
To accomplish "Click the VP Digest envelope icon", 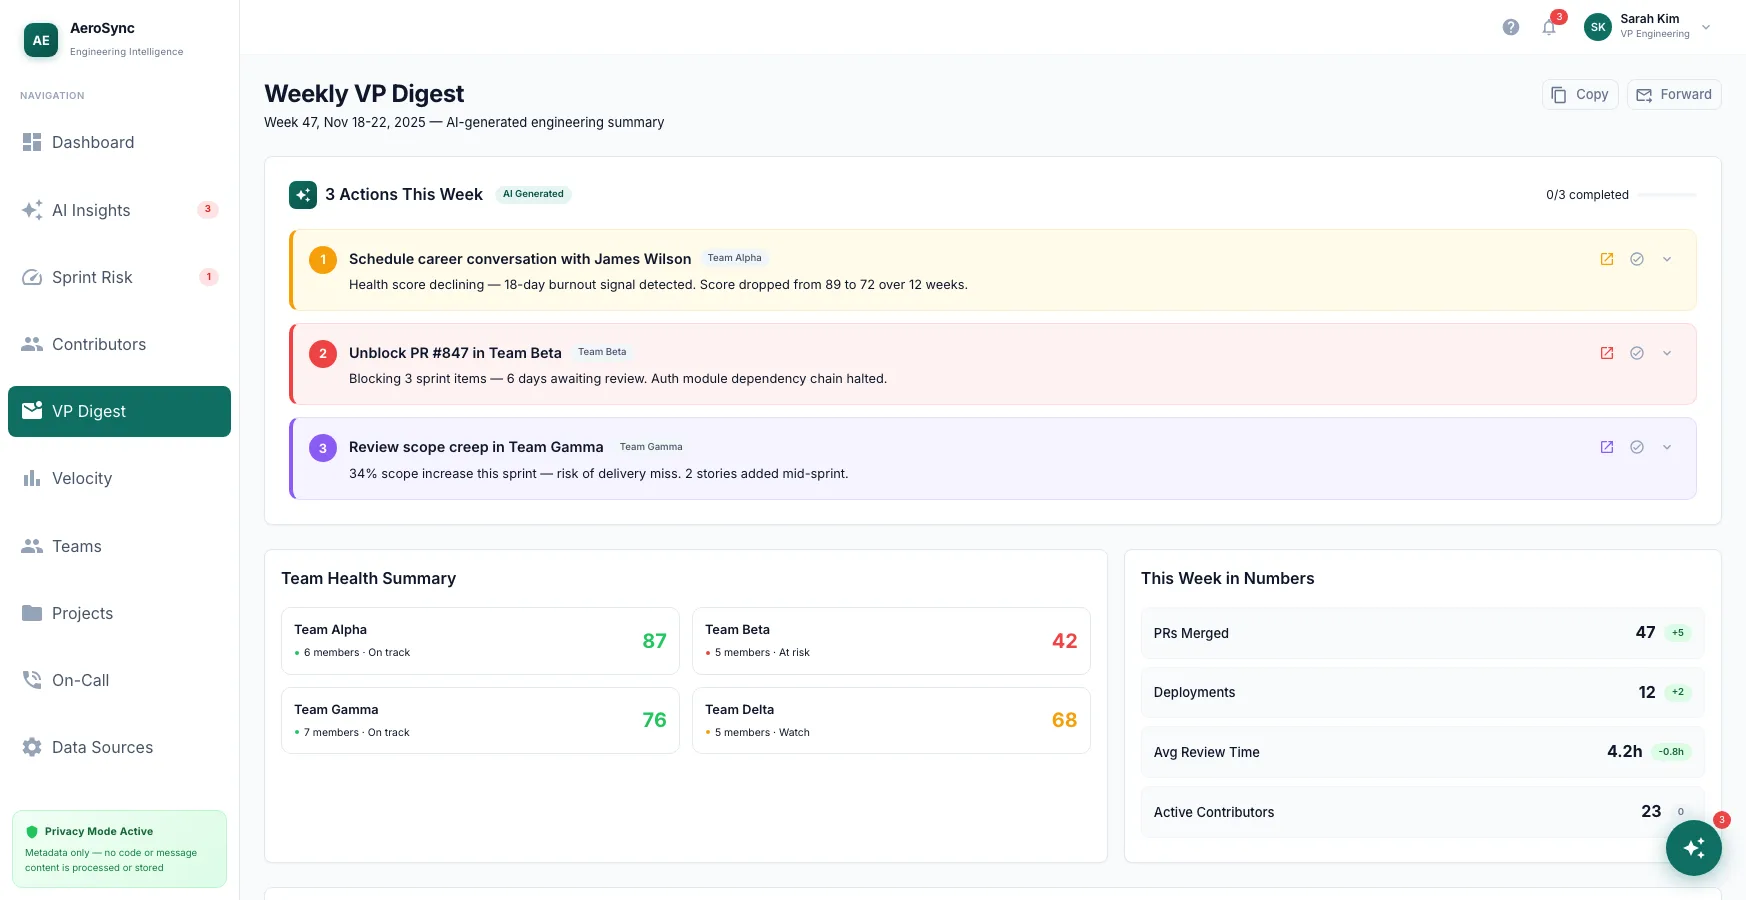I will pyautogui.click(x=32, y=411).
